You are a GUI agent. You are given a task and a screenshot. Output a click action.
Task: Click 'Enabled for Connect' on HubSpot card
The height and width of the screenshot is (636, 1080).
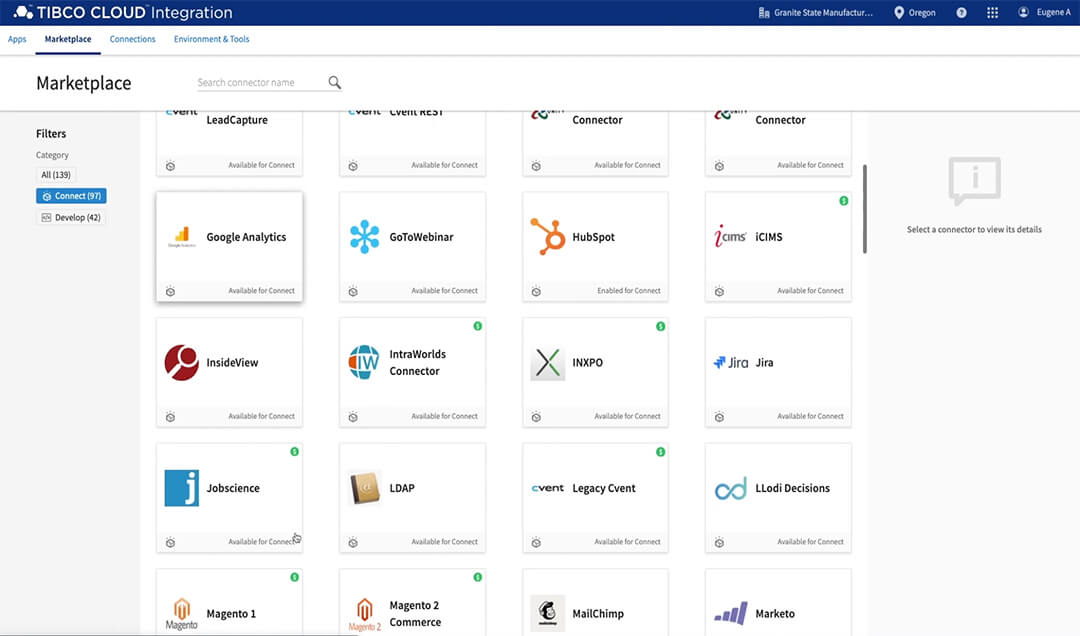(x=629, y=291)
